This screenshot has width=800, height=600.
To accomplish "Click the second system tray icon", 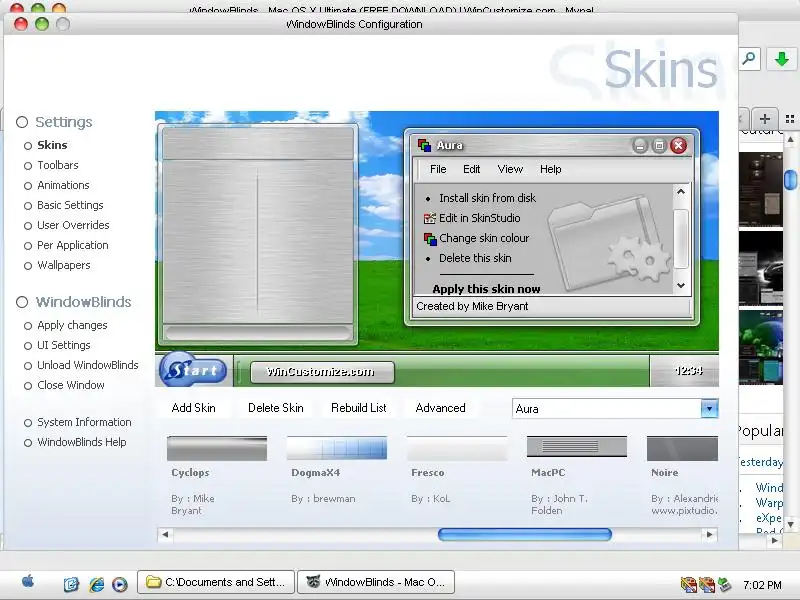I will pos(707,584).
